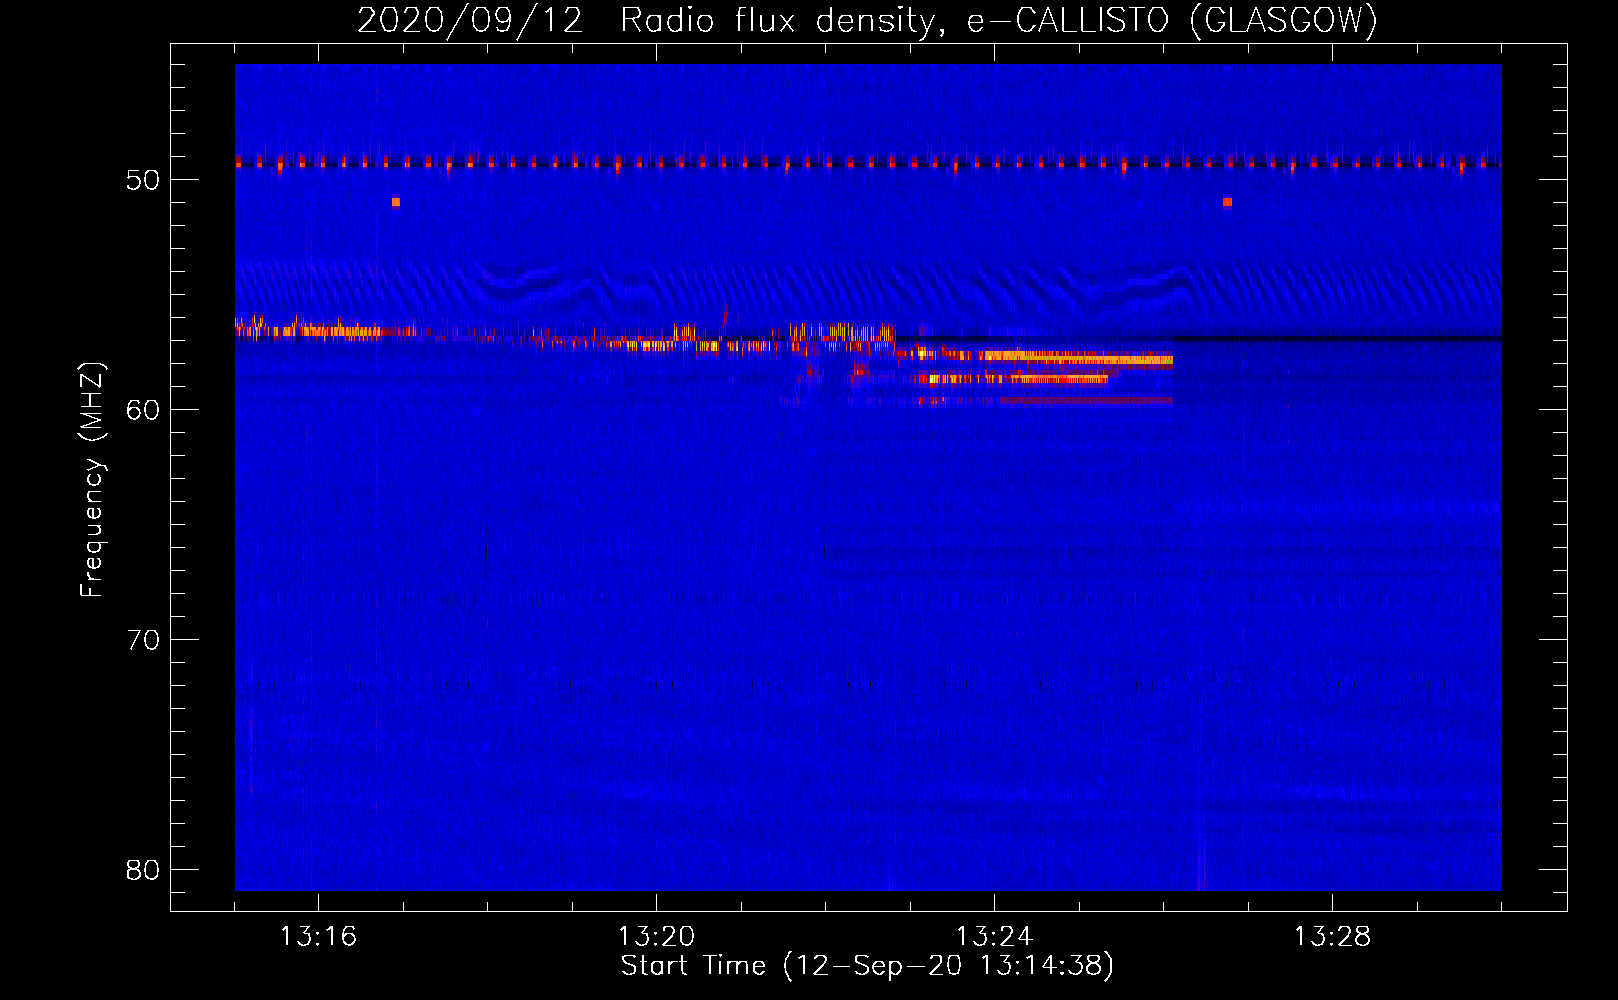
Task: Click the isolated orange marker near 13:27
Action: [x=1227, y=202]
